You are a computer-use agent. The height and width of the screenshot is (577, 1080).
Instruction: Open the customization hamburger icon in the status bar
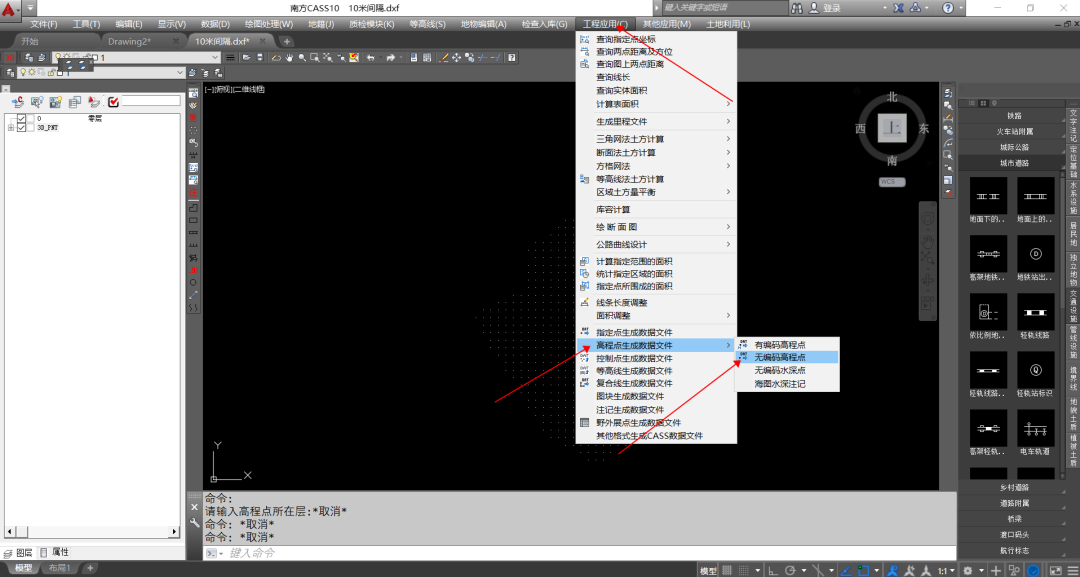[1072, 570]
